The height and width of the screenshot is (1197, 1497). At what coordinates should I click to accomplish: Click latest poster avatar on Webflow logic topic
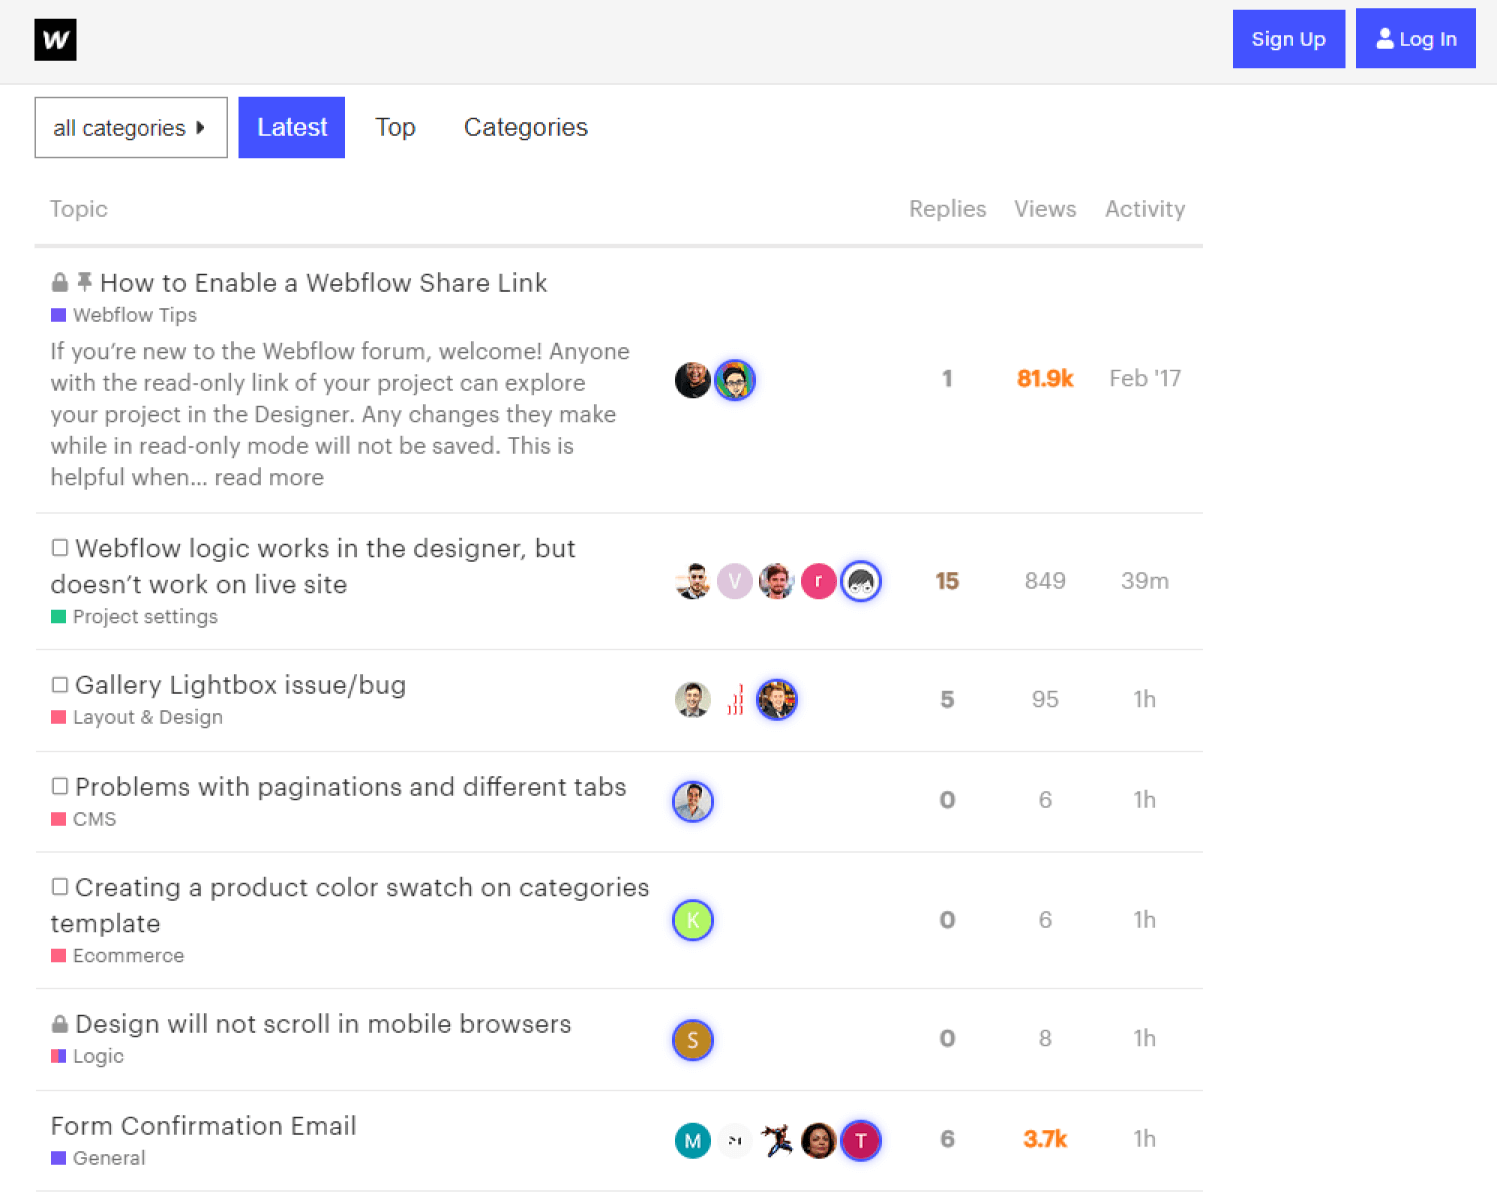pos(861,581)
